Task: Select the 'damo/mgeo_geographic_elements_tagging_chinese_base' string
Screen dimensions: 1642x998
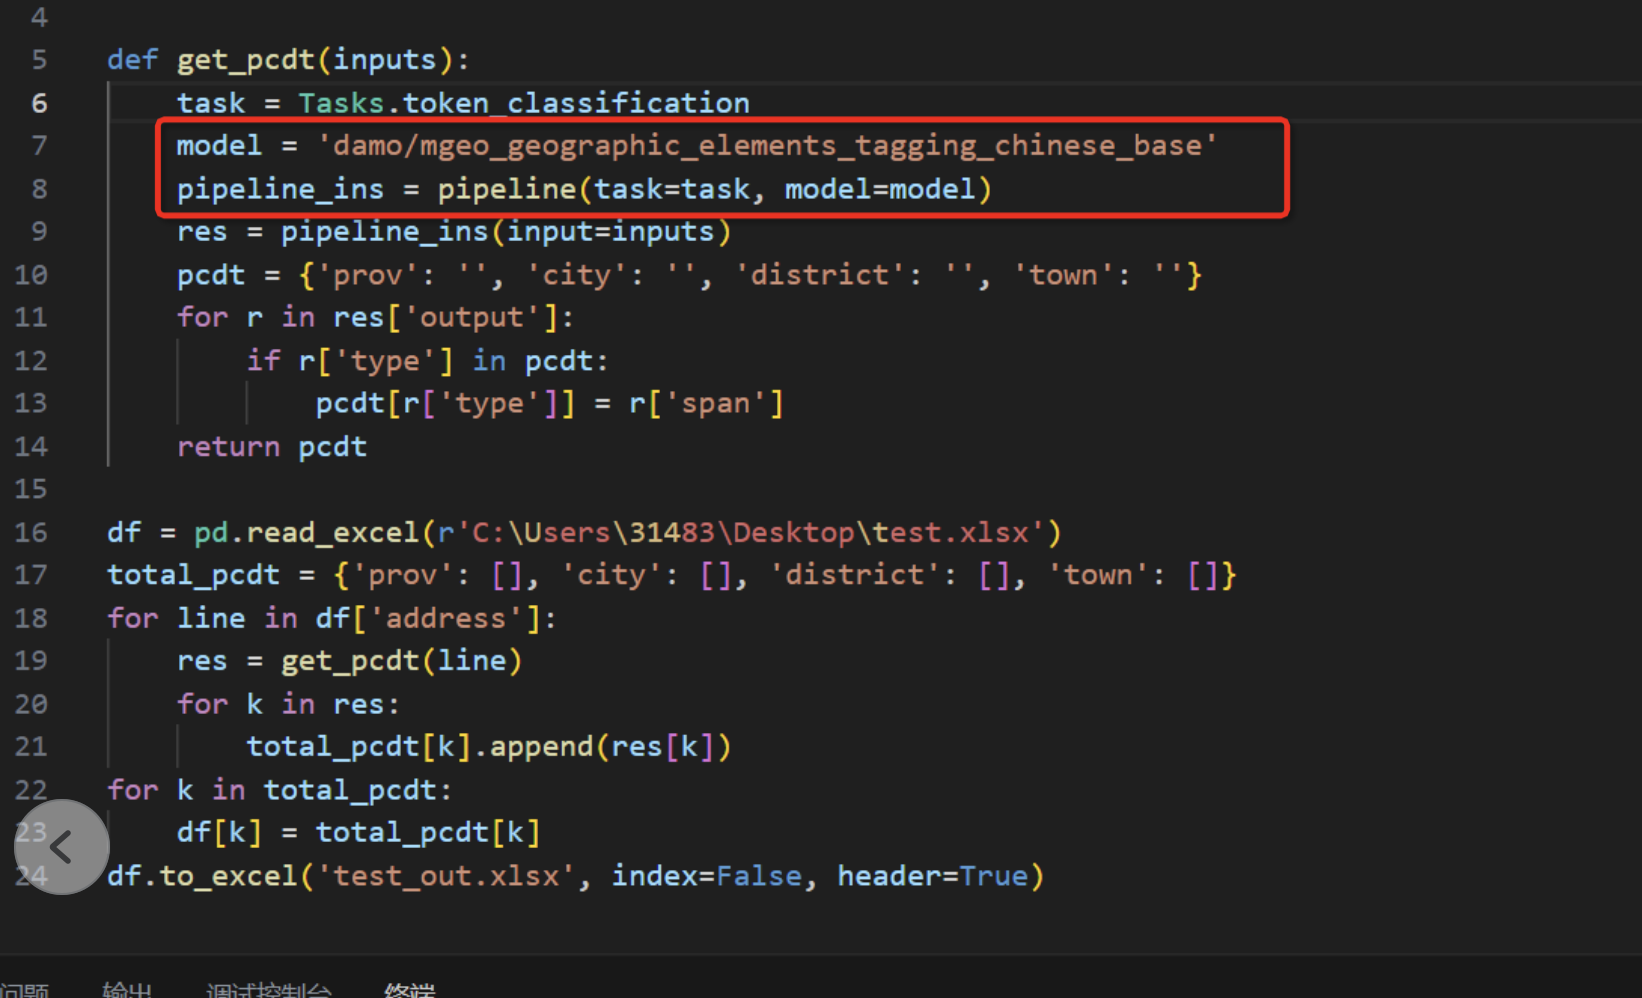Action: point(767,146)
